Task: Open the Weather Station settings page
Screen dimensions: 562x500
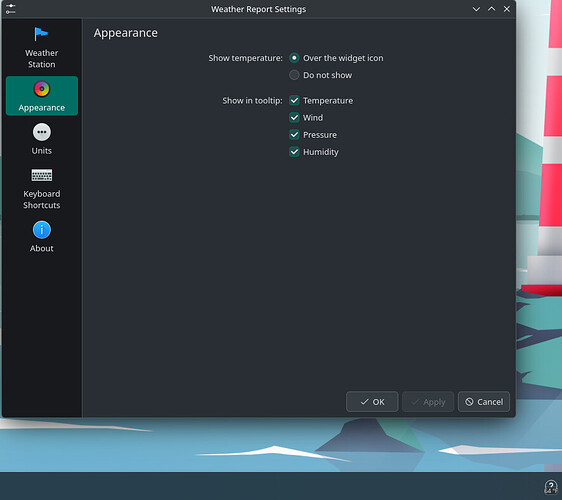Action: pyautogui.click(x=42, y=48)
